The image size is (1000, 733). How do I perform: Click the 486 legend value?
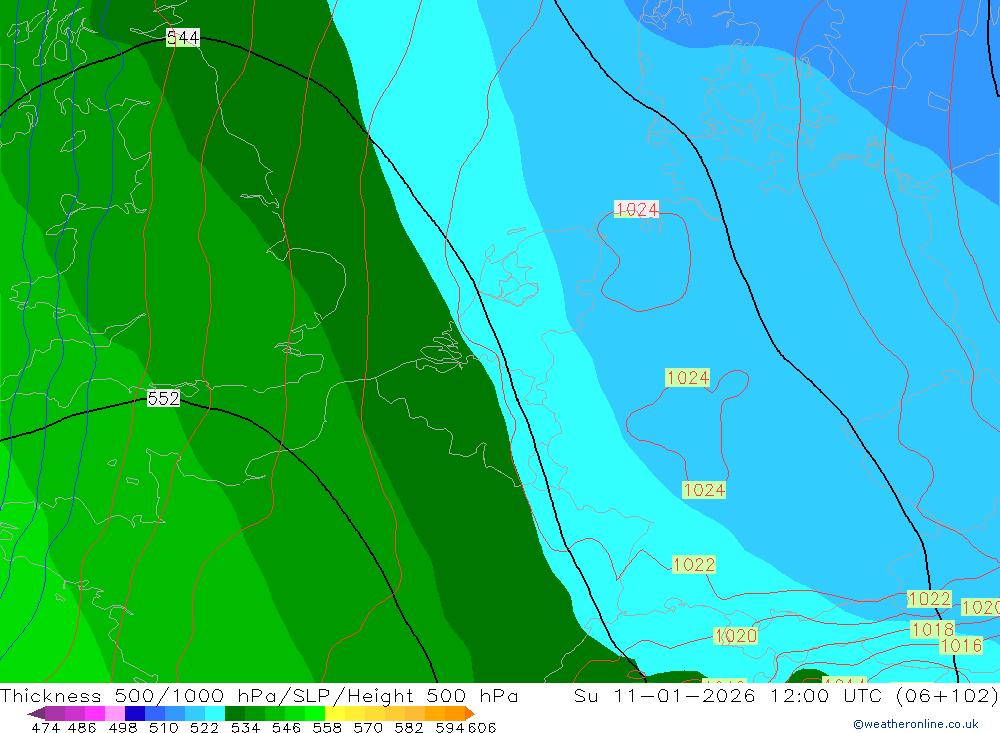click(x=82, y=727)
